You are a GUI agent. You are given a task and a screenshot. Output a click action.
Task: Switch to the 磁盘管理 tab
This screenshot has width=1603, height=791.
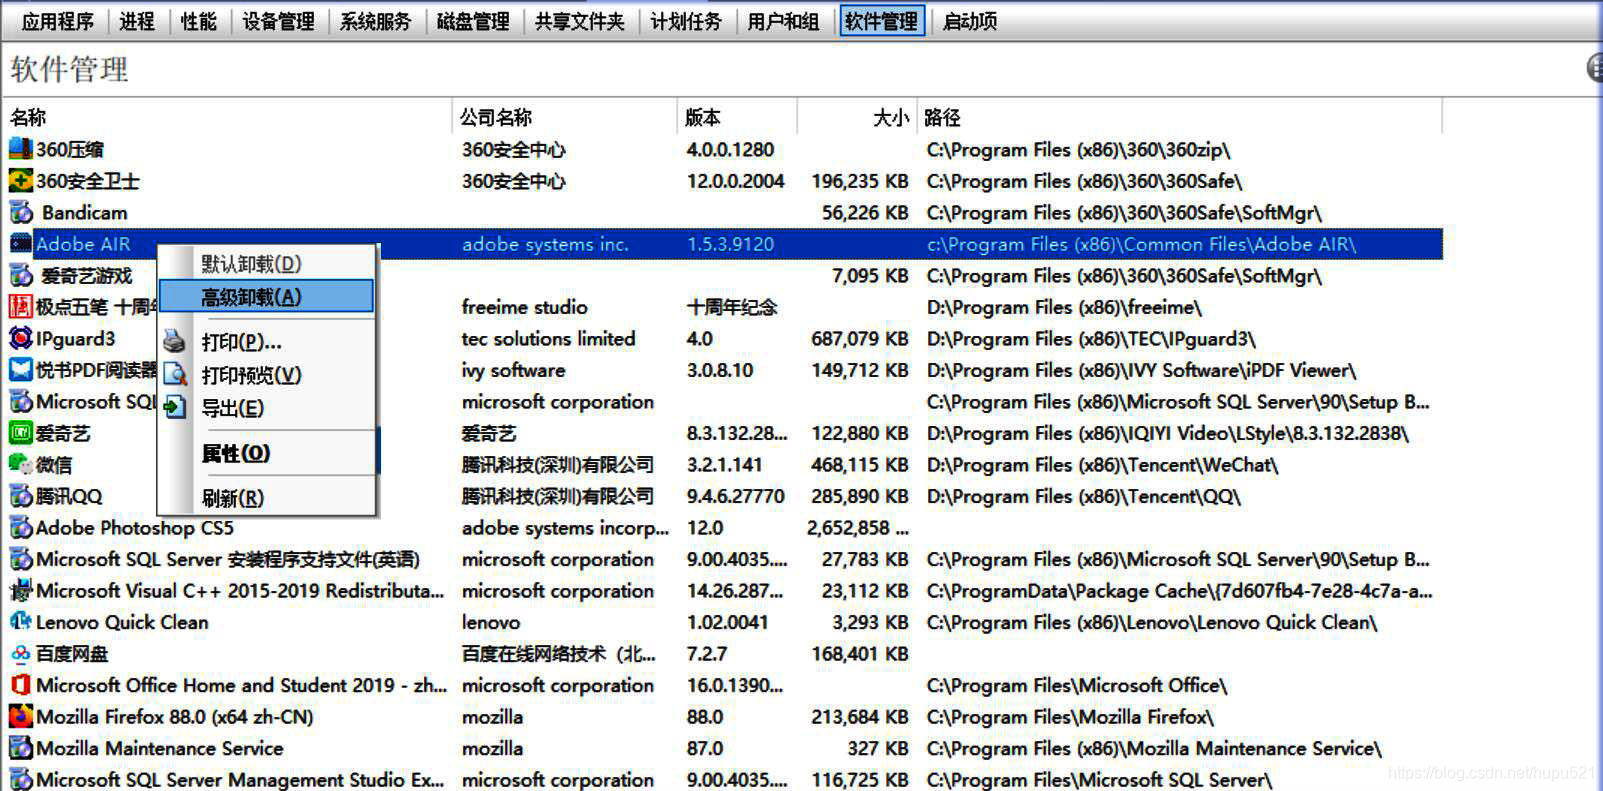pos(473,21)
